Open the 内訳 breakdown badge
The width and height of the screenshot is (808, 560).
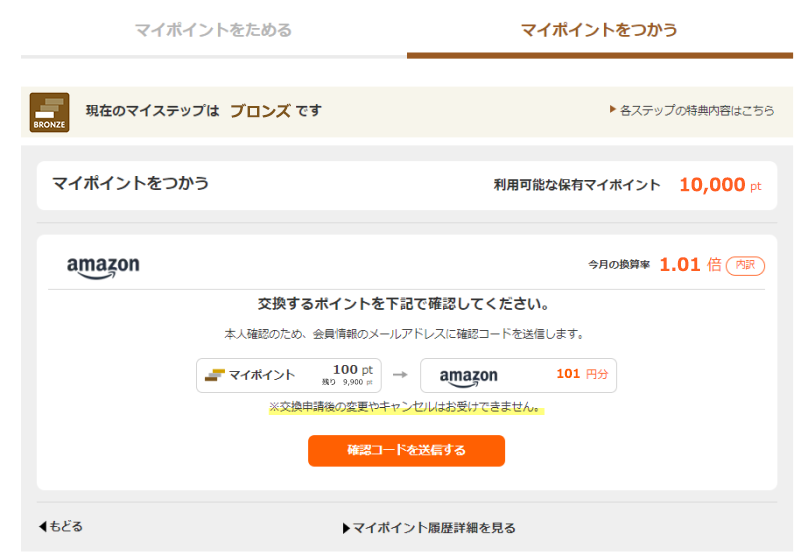(x=745, y=265)
